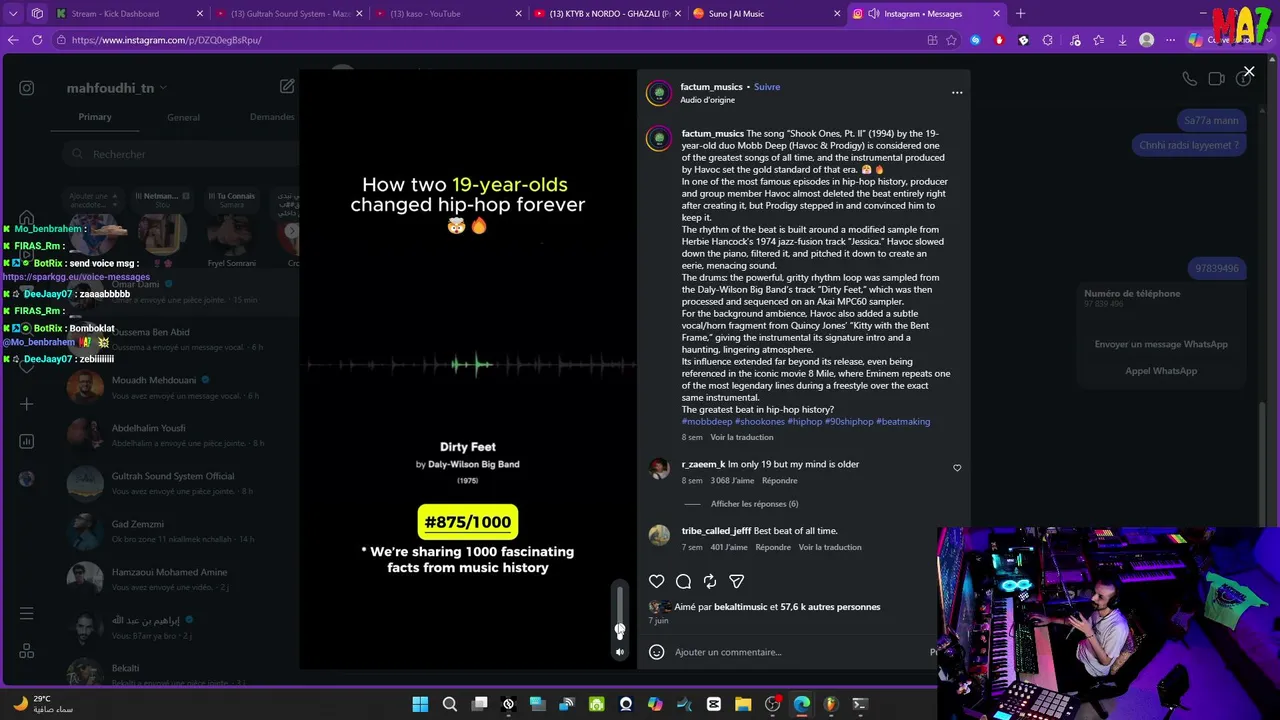Switch to the Primary inbox tab

click(x=95, y=117)
